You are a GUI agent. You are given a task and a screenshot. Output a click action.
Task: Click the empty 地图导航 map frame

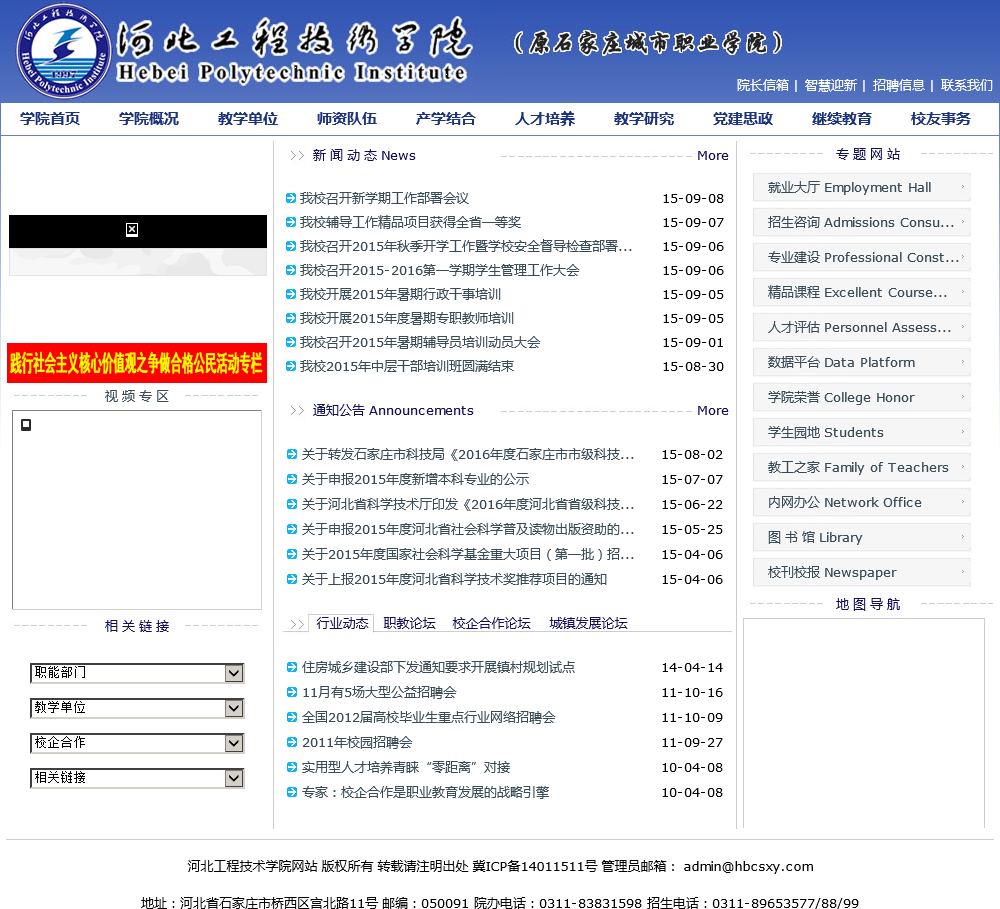(864, 722)
